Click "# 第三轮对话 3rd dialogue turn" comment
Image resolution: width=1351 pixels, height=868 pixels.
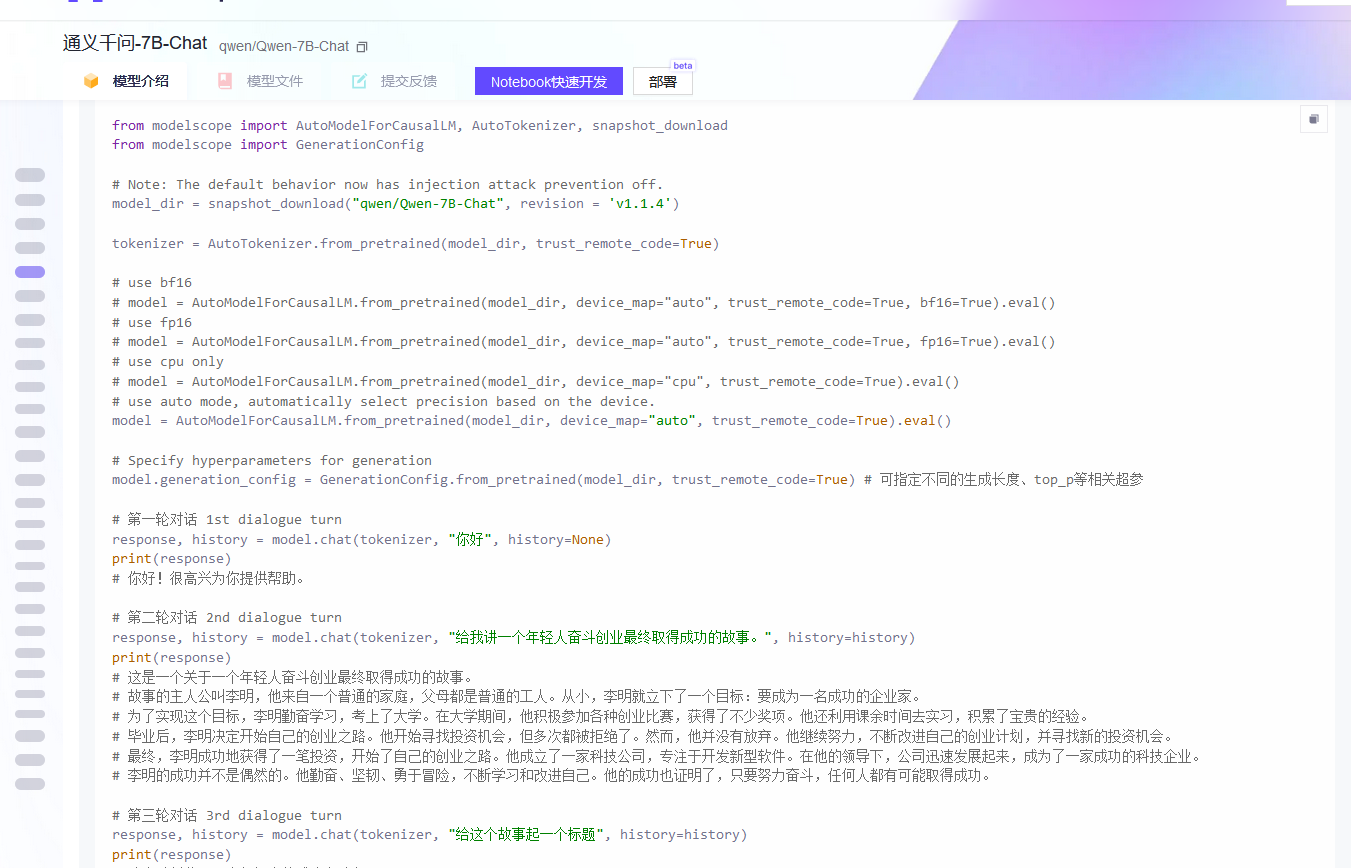point(227,815)
